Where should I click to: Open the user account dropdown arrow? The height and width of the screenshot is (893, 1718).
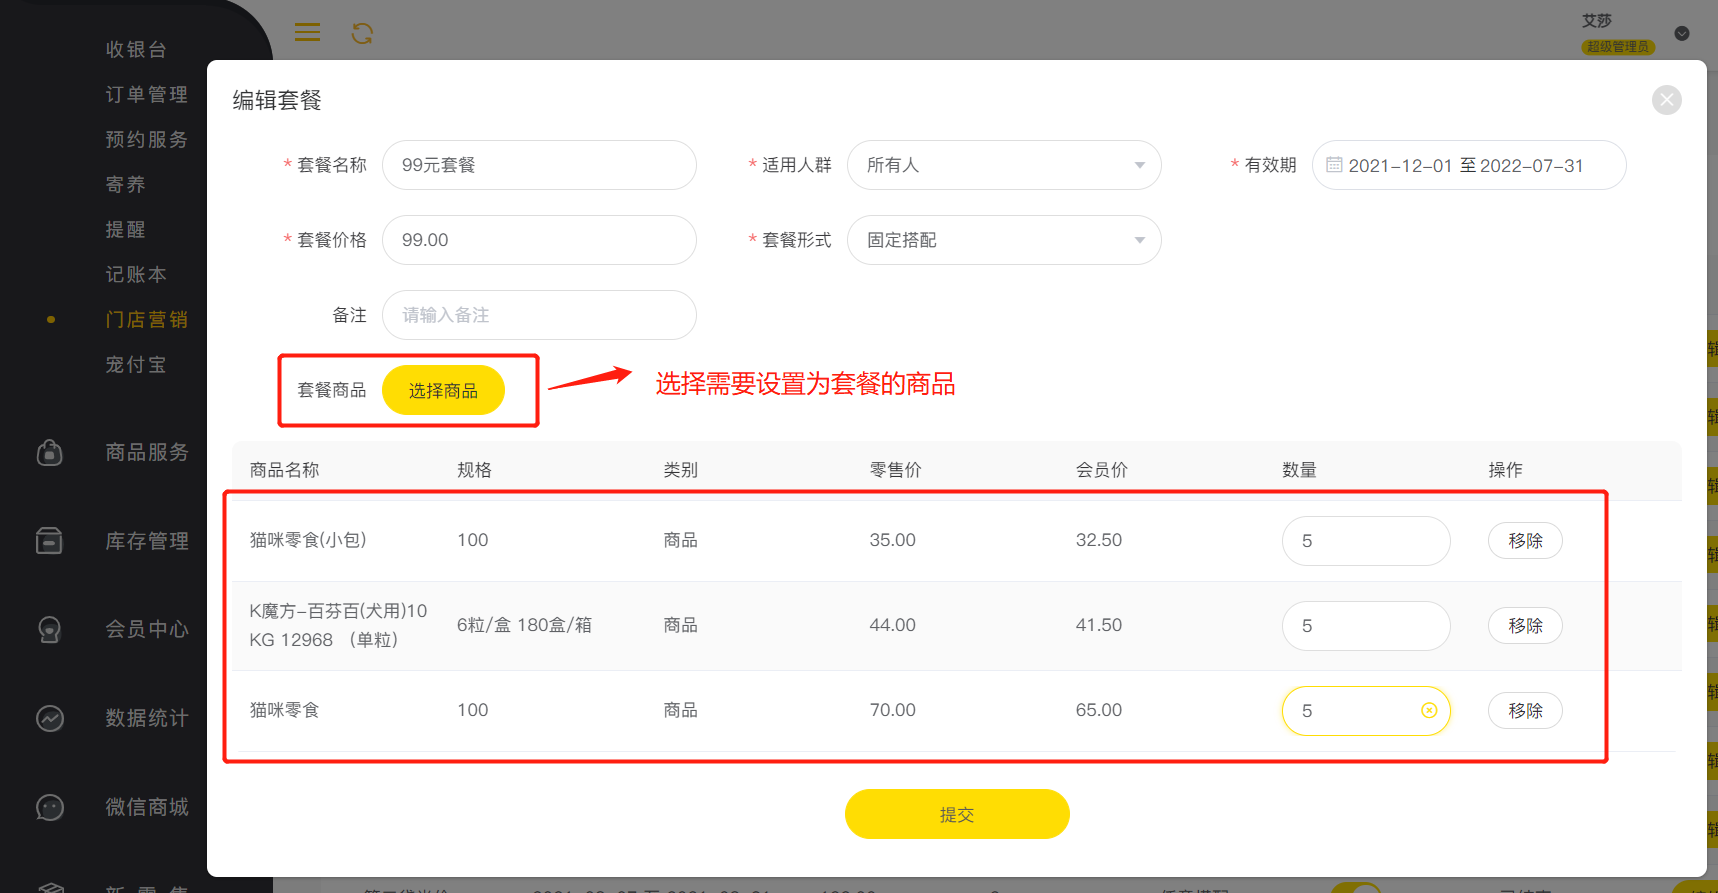click(x=1682, y=33)
